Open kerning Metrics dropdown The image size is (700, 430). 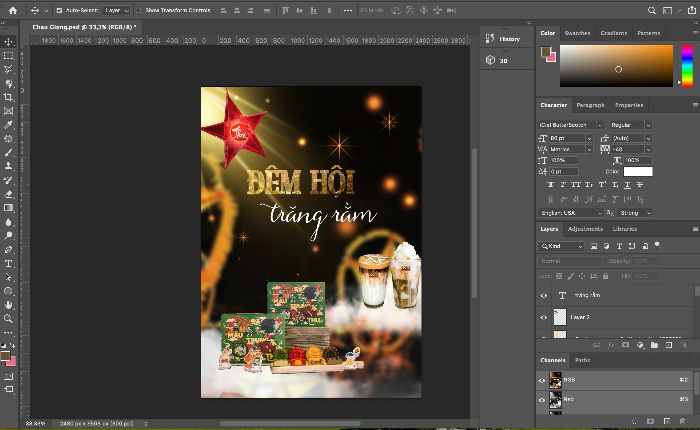pos(589,149)
